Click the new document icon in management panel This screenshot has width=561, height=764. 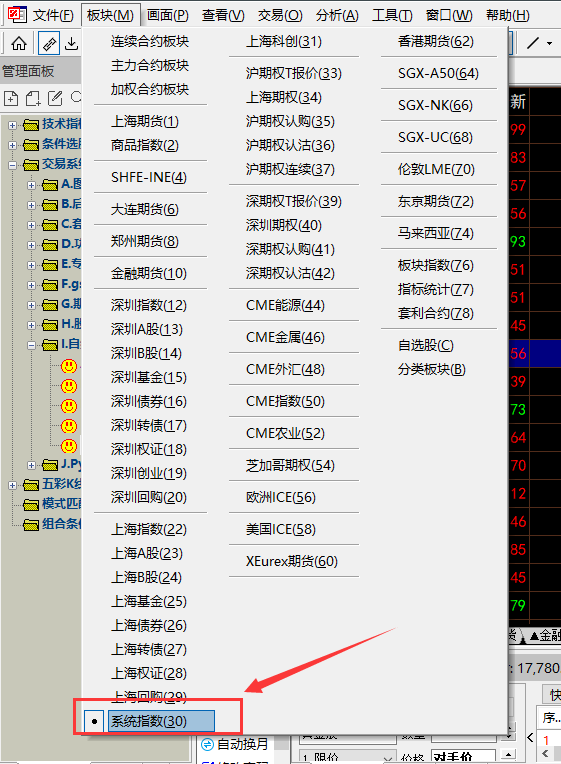point(11,98)
